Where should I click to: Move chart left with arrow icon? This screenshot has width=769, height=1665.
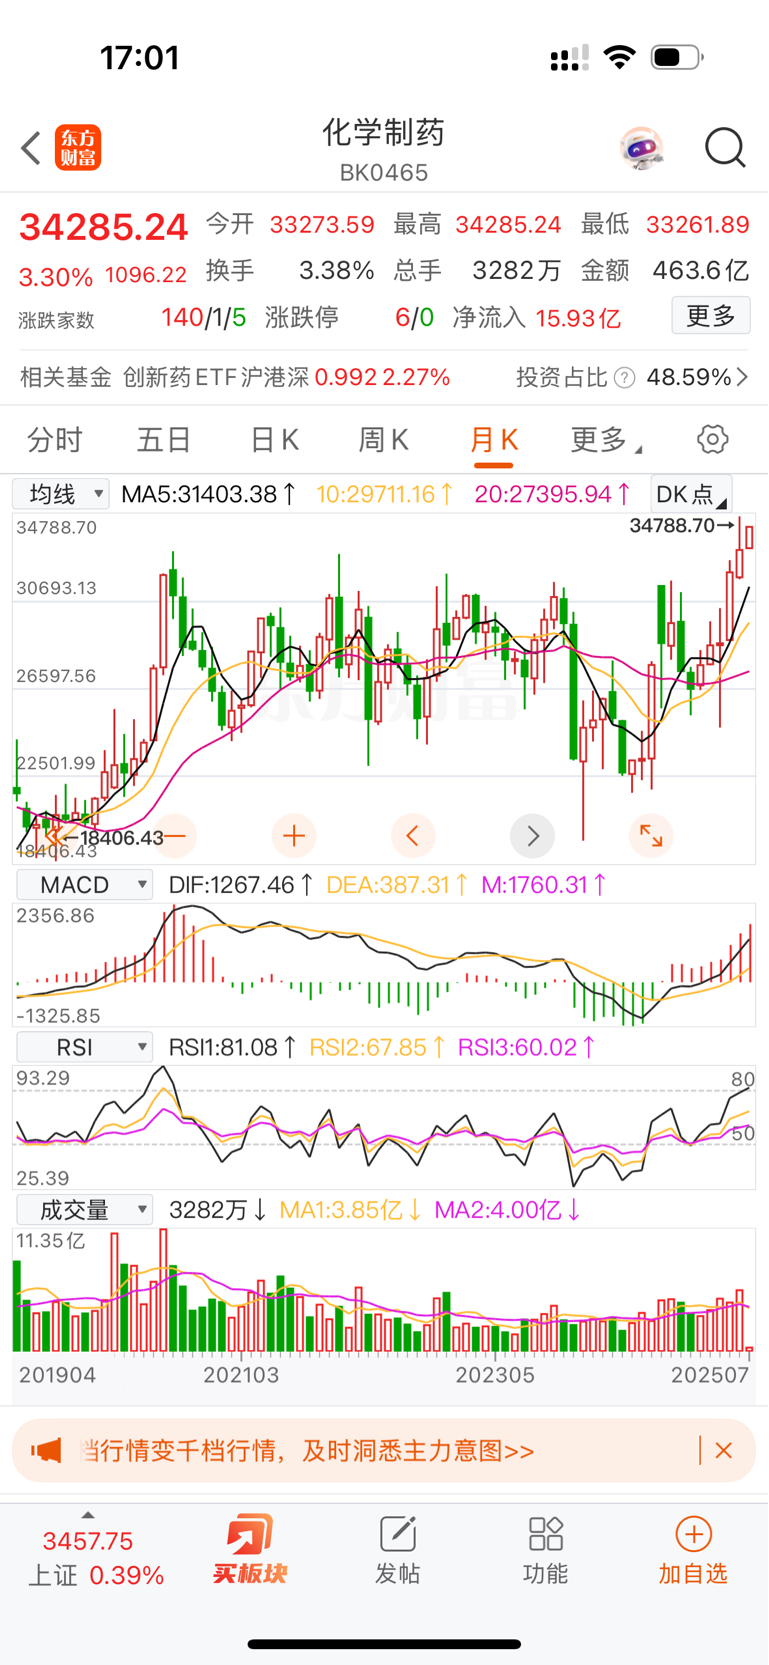(x=413, y=835)
